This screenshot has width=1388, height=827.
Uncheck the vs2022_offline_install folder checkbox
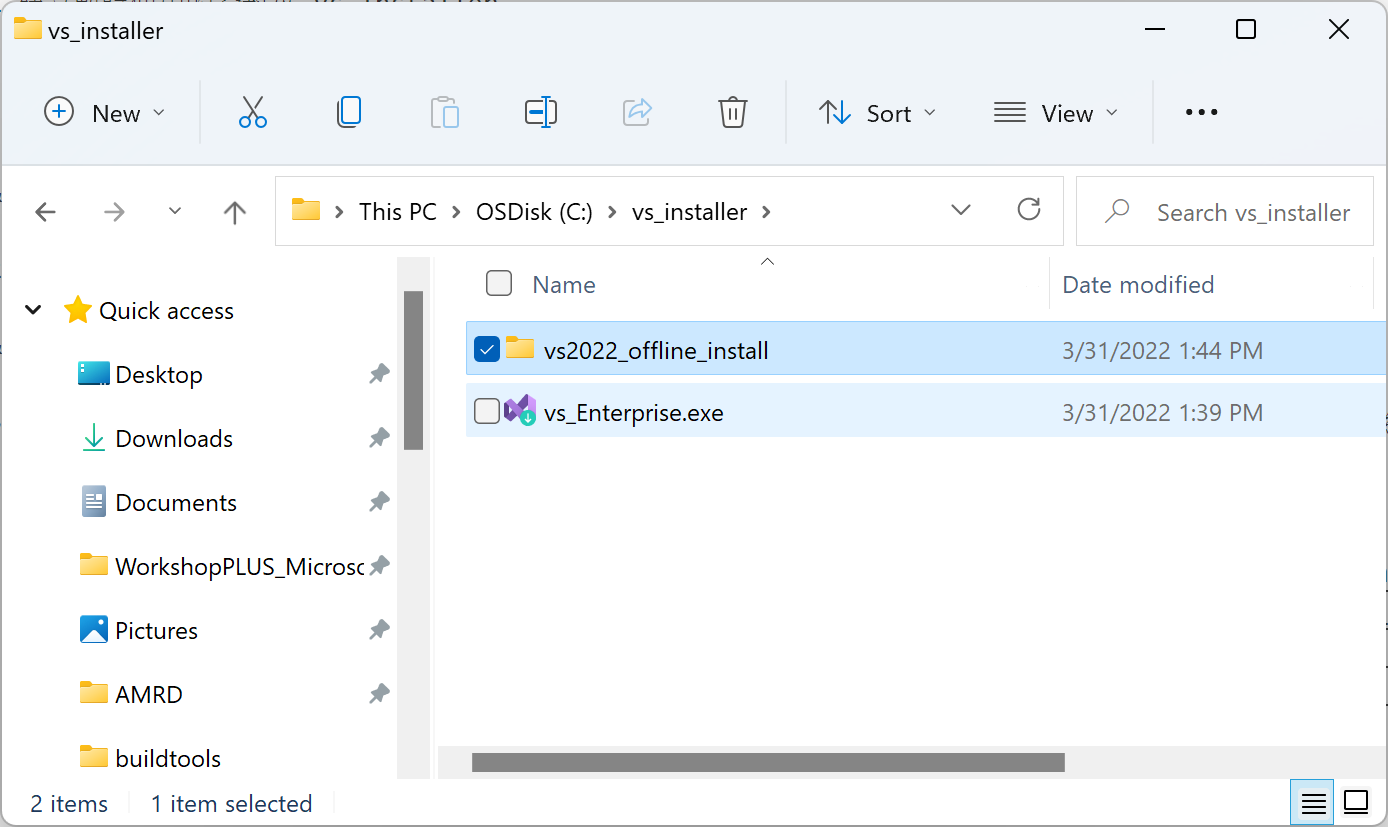click(487, 349)
